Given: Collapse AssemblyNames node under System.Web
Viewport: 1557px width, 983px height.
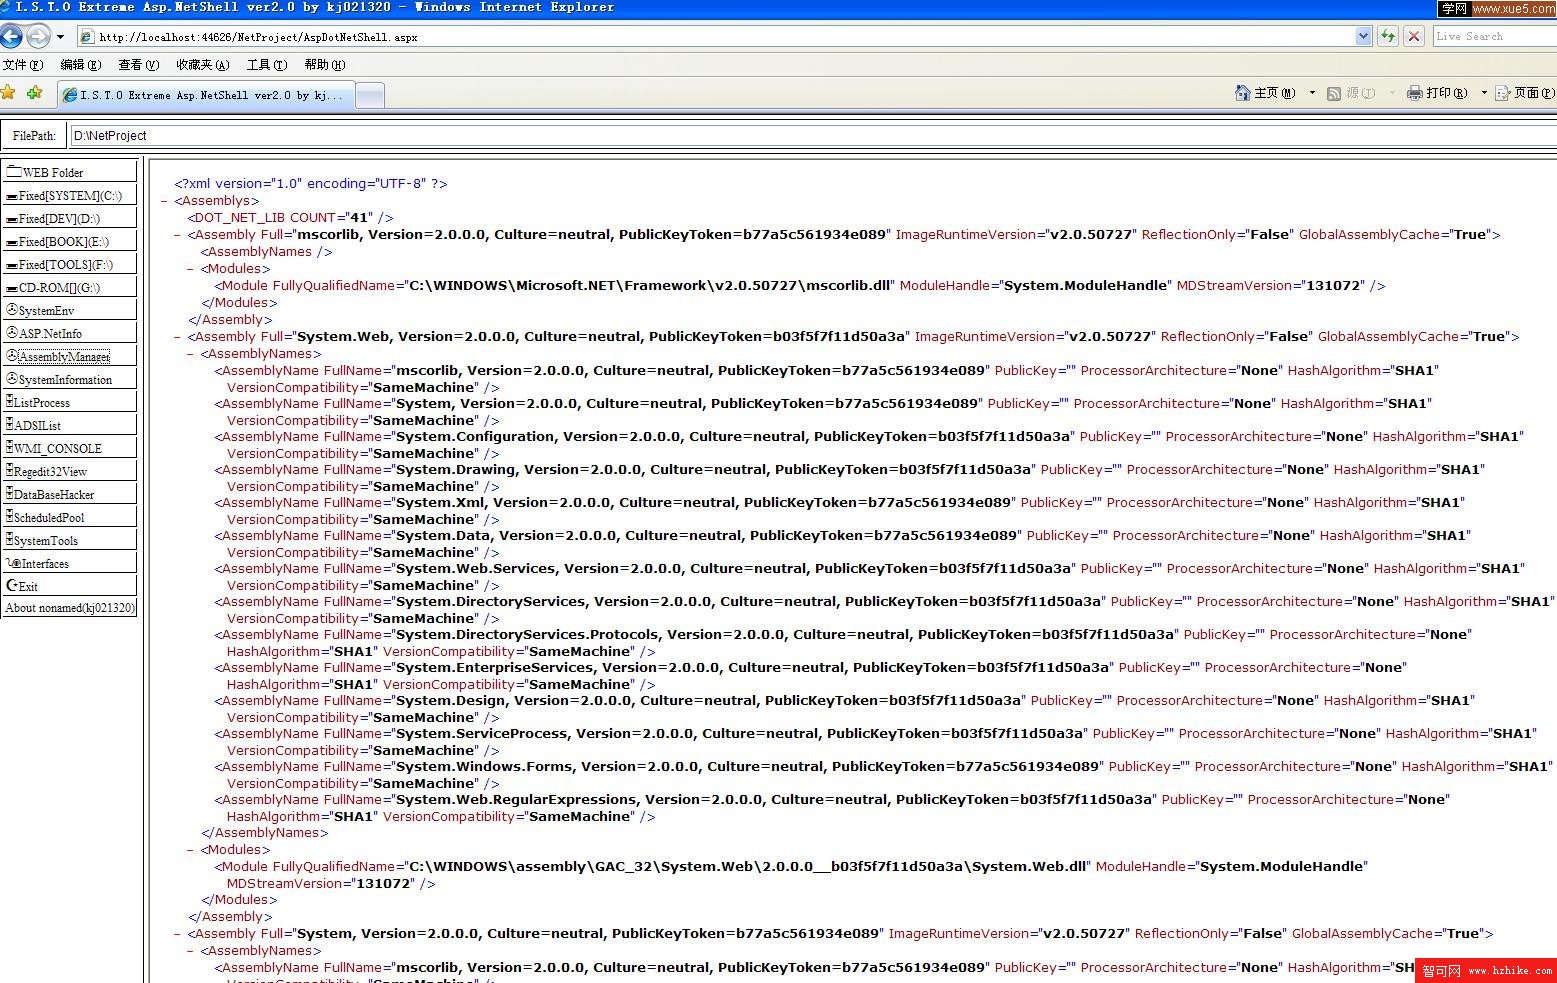Looking at the screenshot, I should coord(191,354).
